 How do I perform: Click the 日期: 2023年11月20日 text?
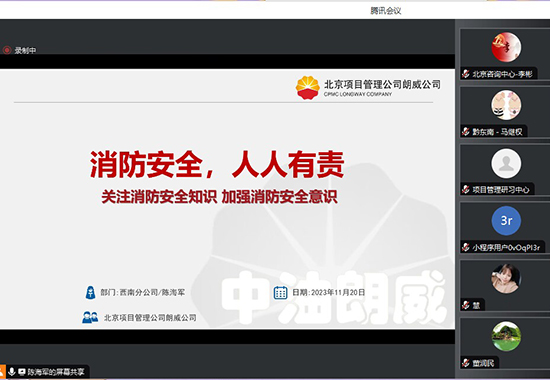click(x=329, y=292)
